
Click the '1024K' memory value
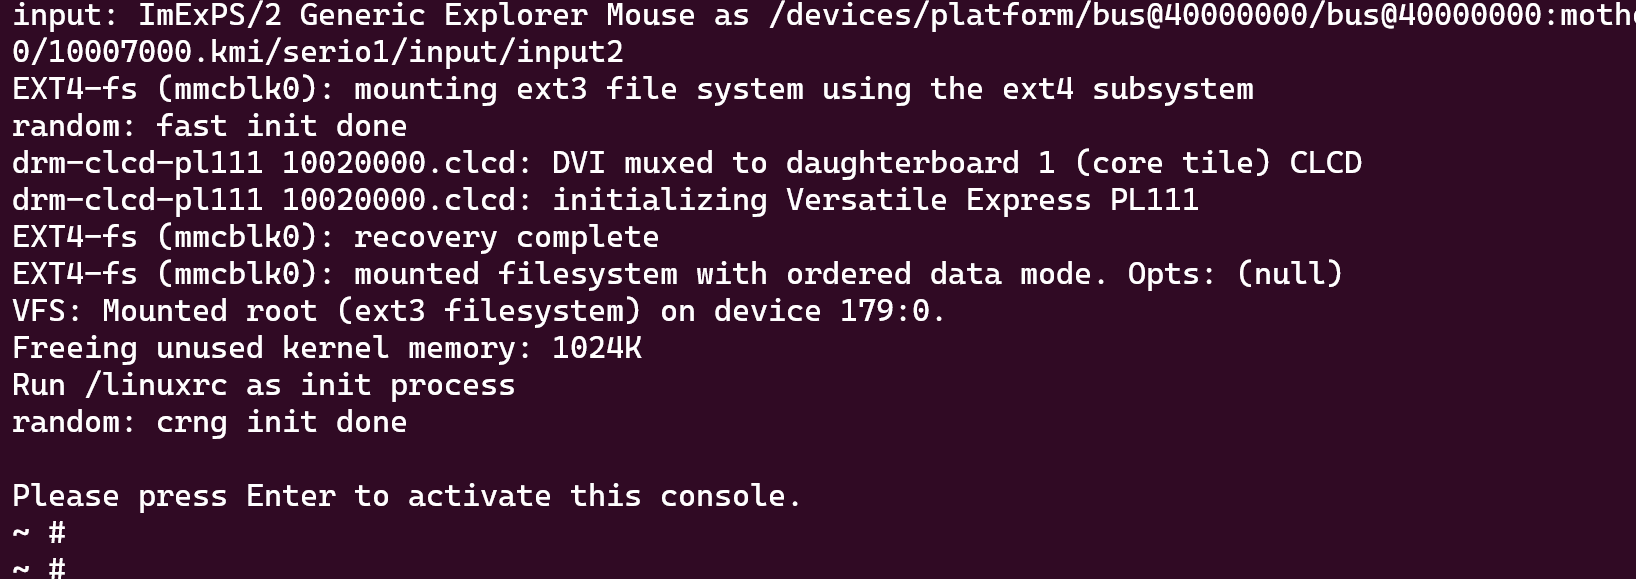point(596,348)
